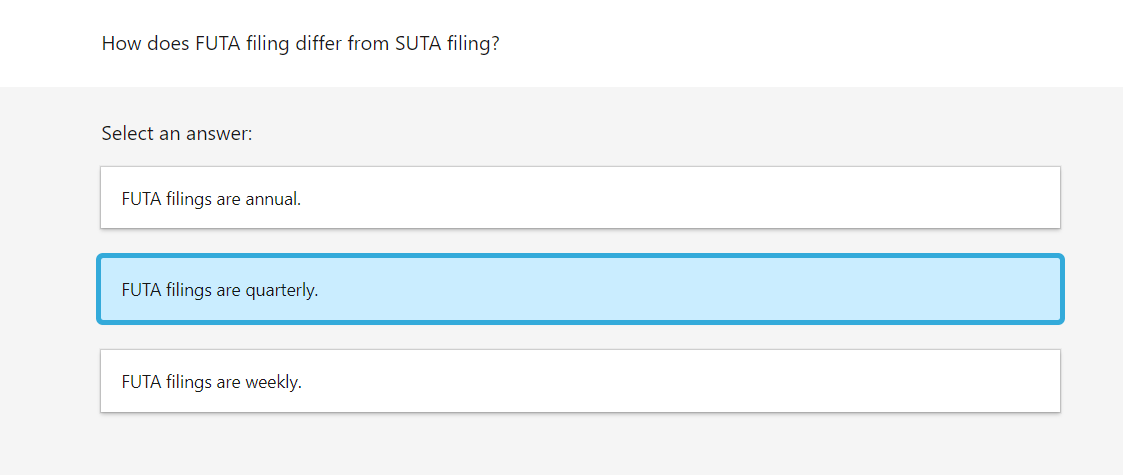Click the bottom answer card mentioning weekly
The width and height of the screenshot is (1123, 475).
click(x=580, y=381)
